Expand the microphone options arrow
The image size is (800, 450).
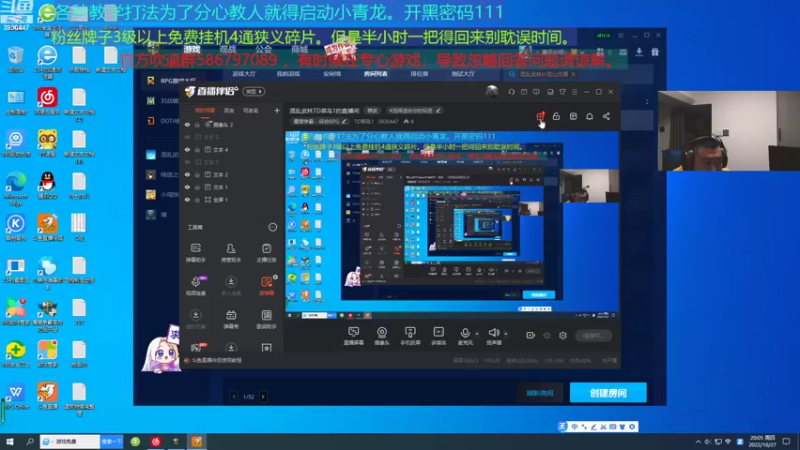coord(477,334)
